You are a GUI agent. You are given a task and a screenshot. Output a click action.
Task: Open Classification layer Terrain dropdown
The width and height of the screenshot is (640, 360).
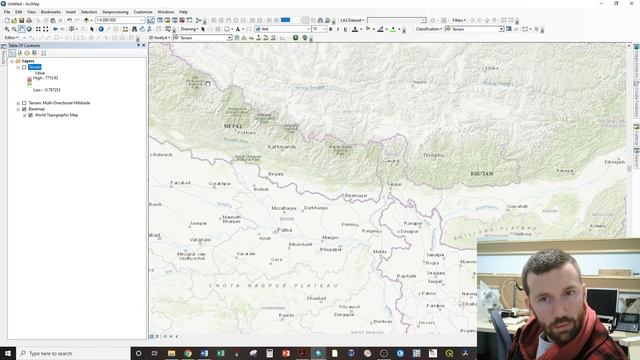coord(501,29)
